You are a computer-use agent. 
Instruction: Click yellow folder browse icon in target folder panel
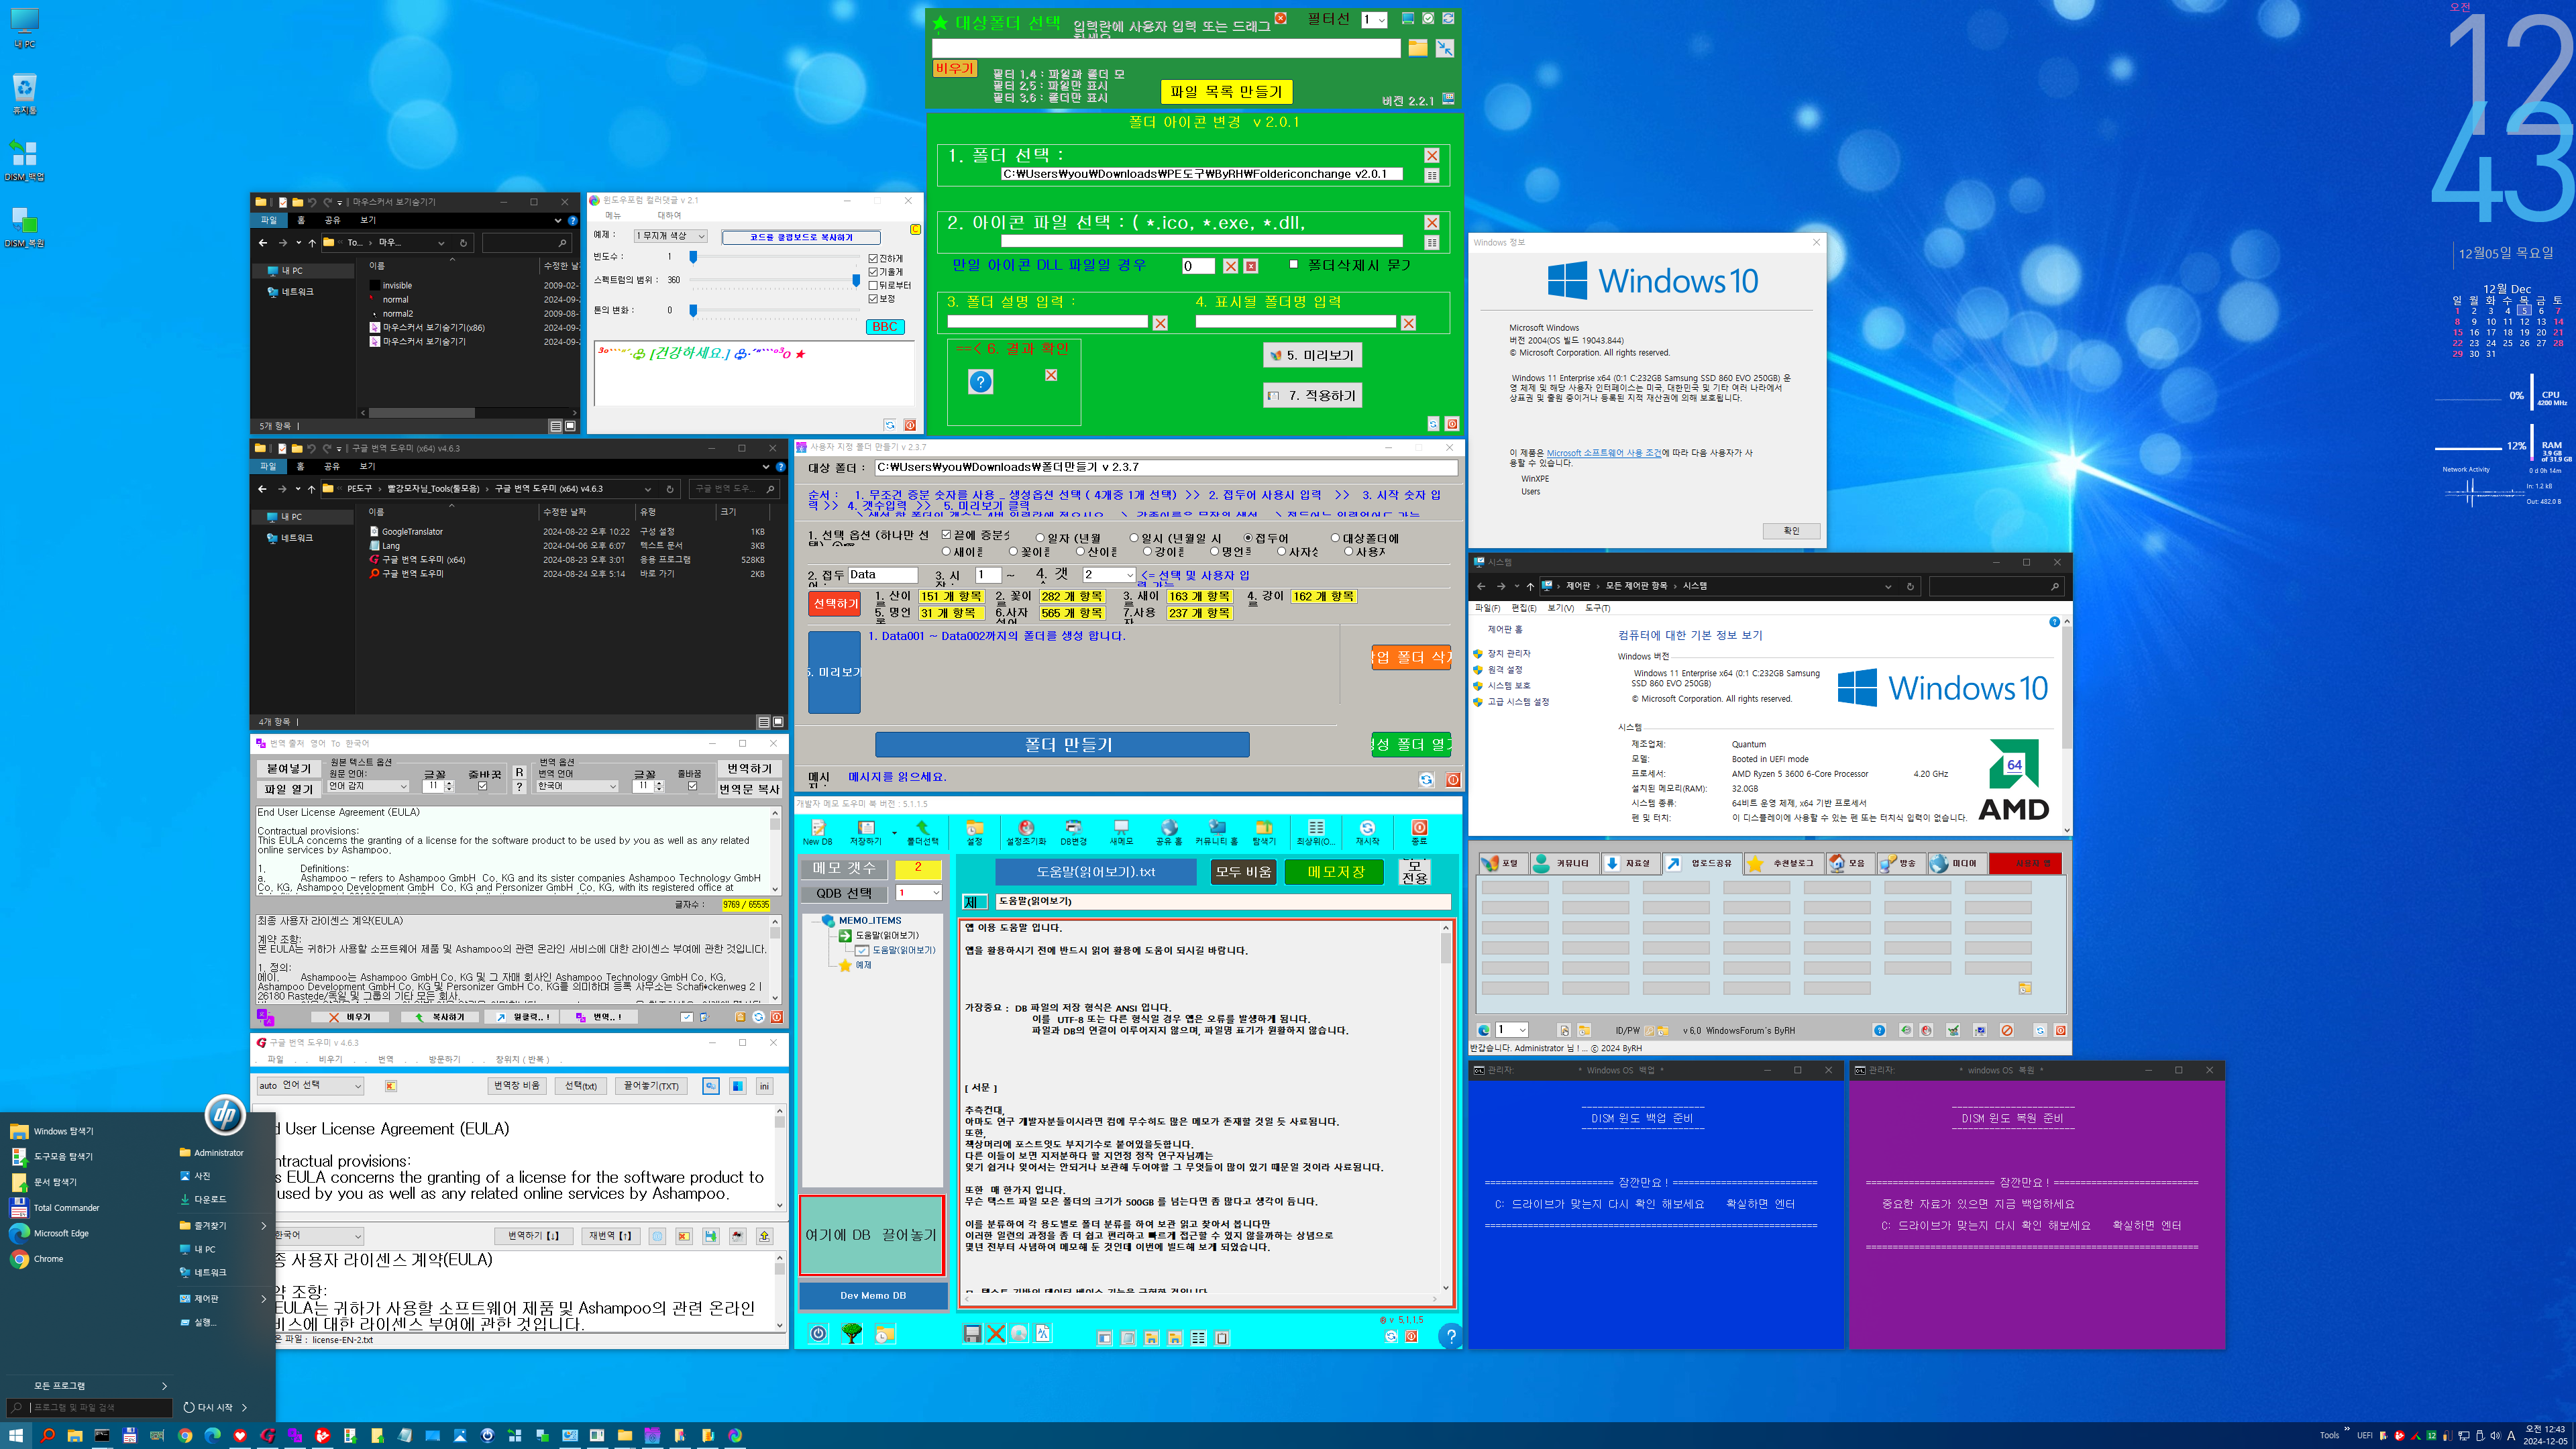pyautogui.click(x=1418, y=48)
